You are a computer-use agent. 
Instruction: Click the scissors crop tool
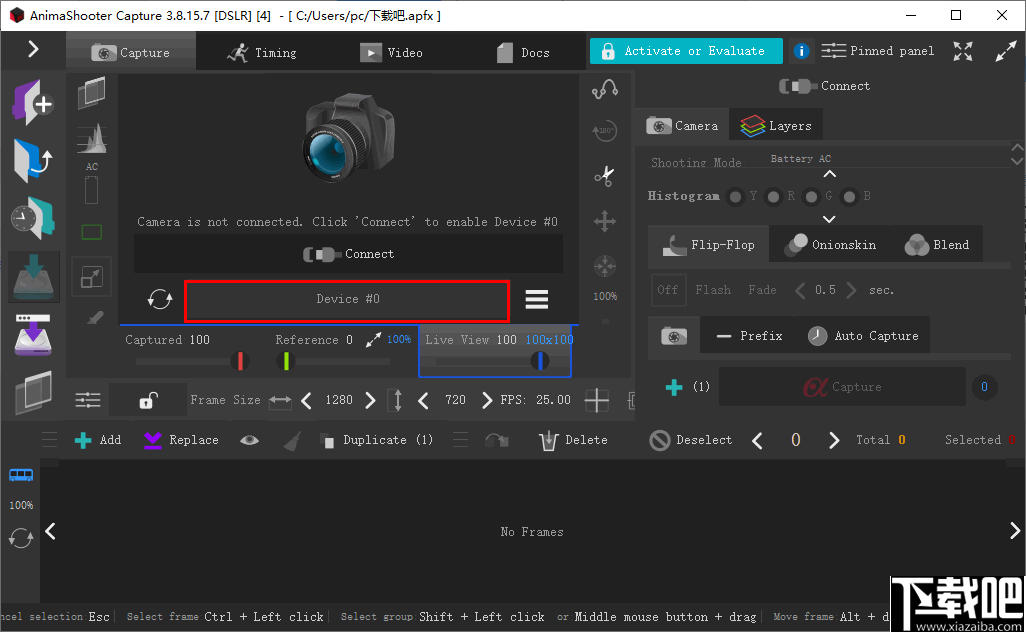(604, 176)
